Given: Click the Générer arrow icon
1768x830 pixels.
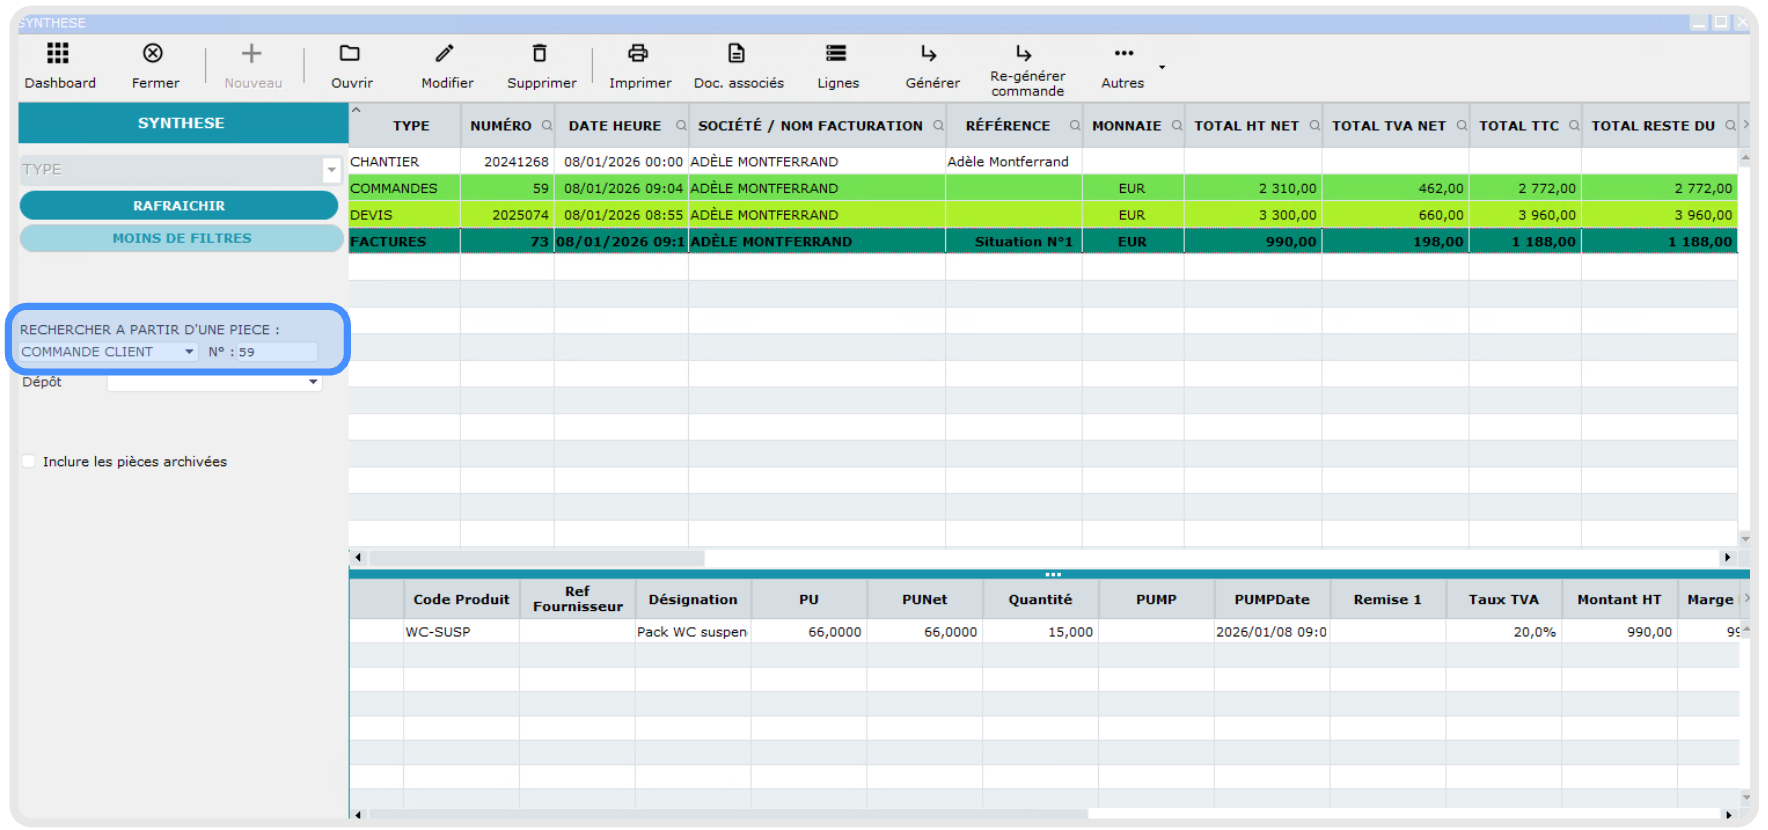Looking at the screenshot, I should point(929,54).
